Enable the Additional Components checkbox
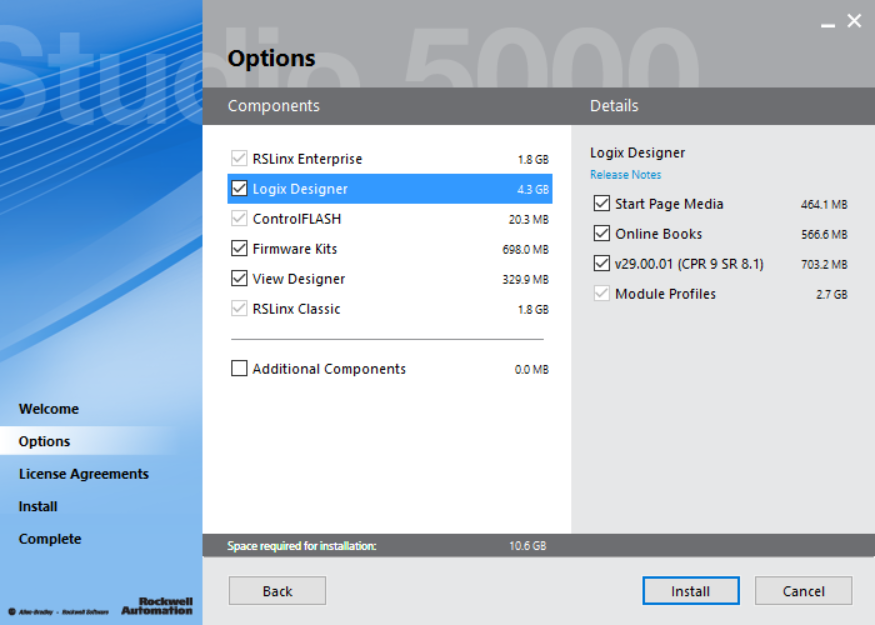This screenshot has width=875, height=625. point(239,368)
